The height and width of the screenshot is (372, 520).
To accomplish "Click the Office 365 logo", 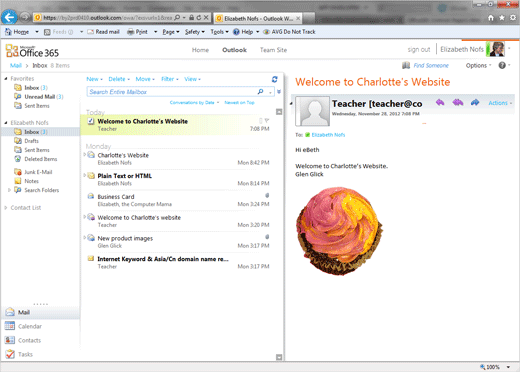I will (x=32, y=51).
